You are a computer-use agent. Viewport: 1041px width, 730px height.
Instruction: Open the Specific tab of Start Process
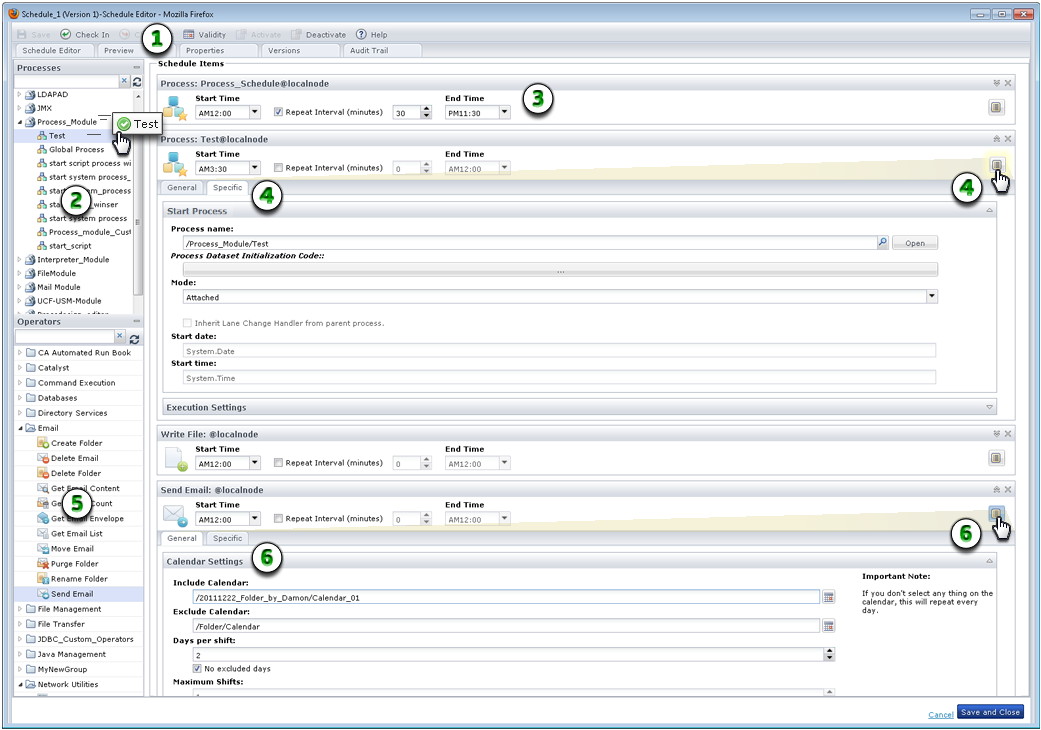tap(226, 187)
